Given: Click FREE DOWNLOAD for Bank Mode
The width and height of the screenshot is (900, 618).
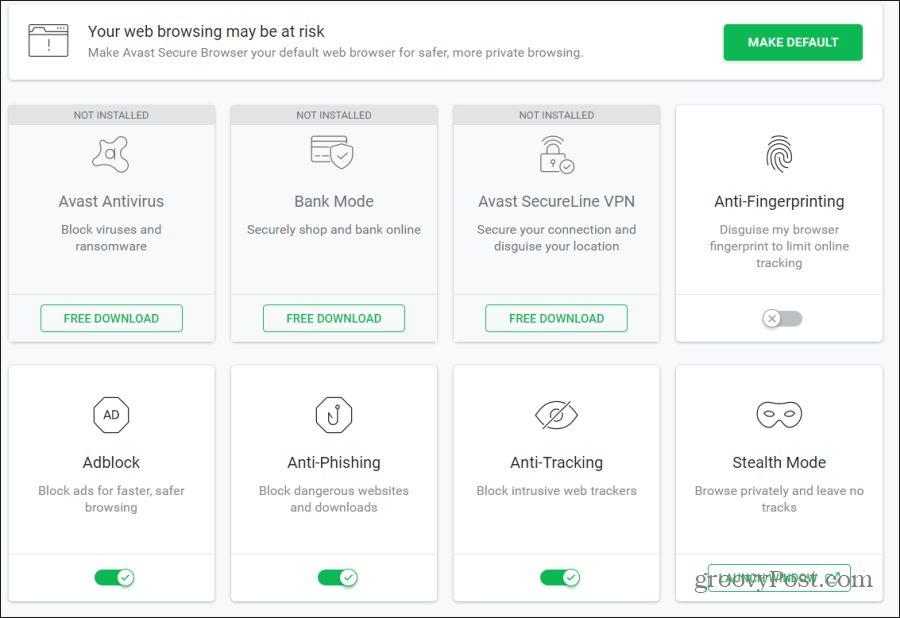Looking at the screenshot, I should 333,318.
